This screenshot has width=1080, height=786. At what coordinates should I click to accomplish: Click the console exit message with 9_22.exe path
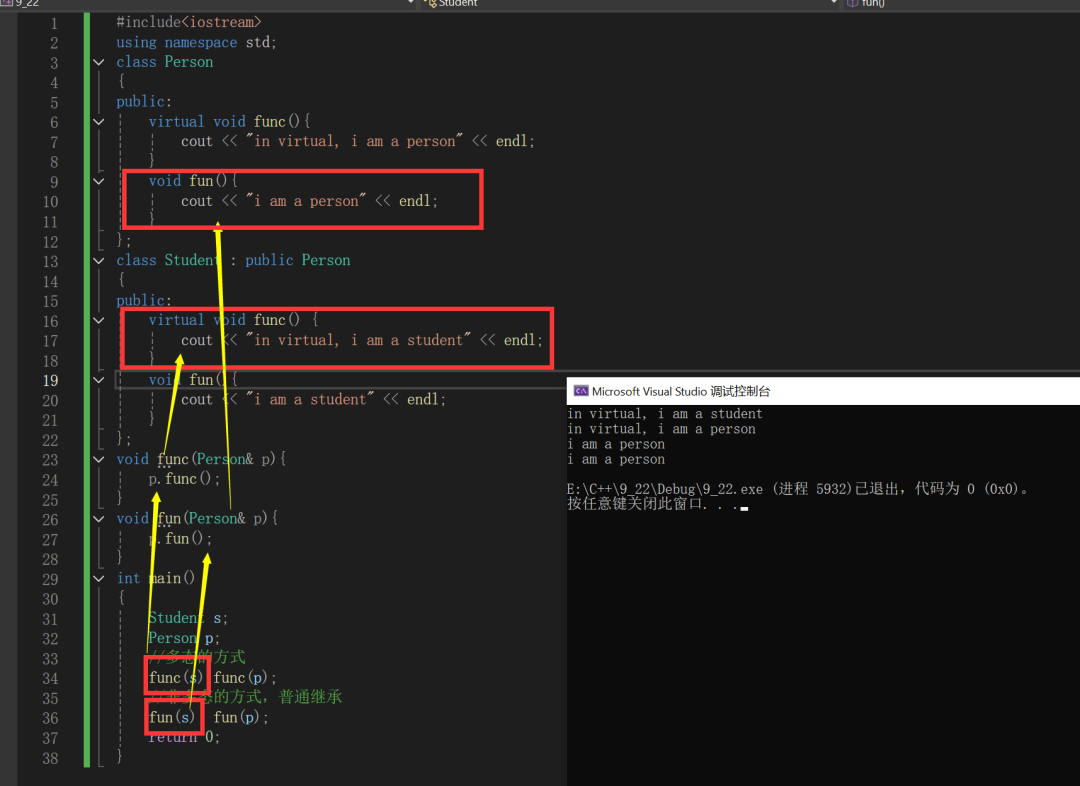[x=799, y=489]
